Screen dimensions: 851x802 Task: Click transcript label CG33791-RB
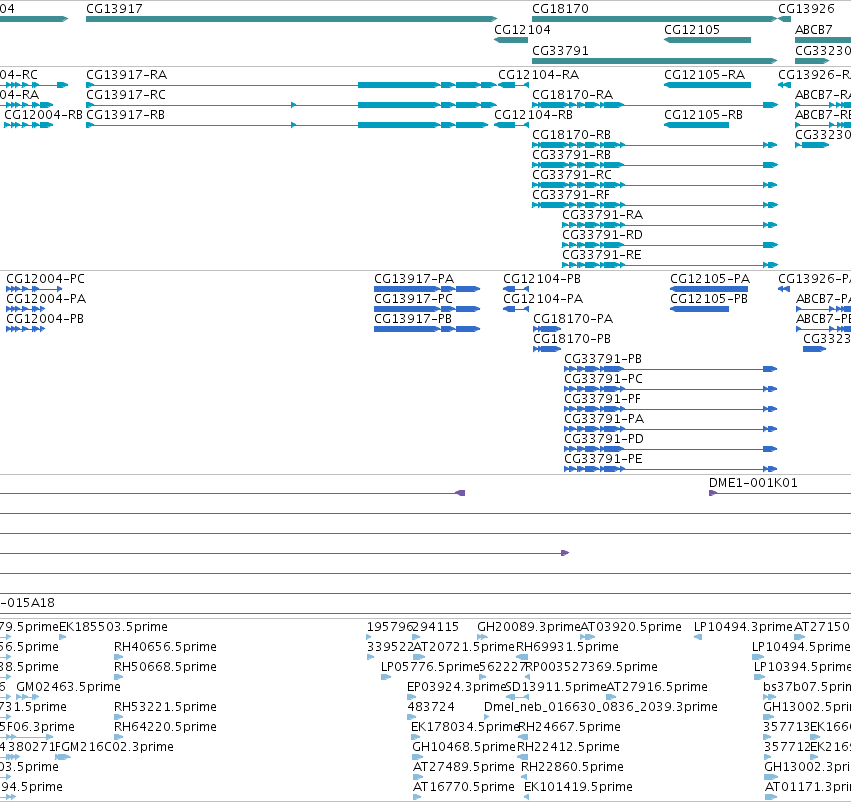[x=571, y=155]
